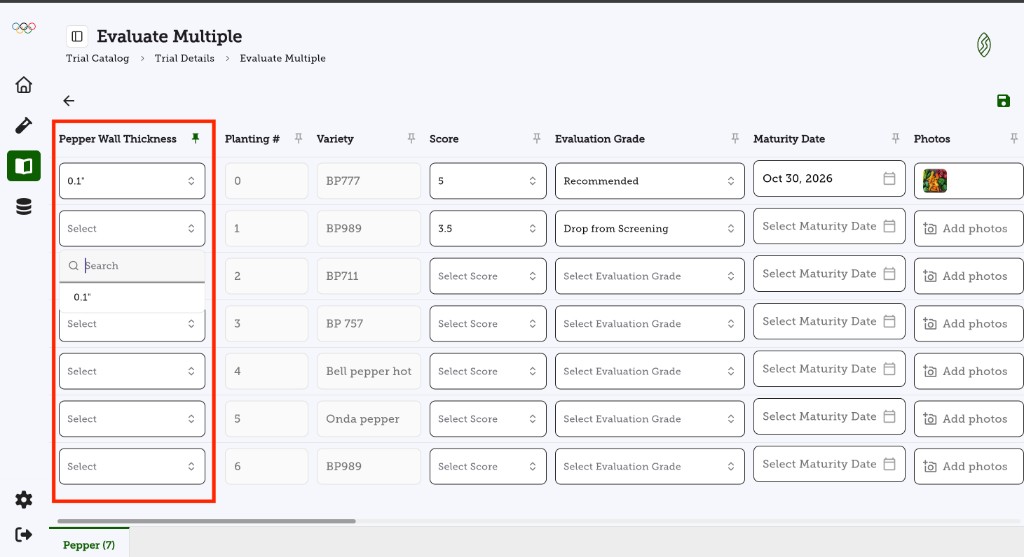The width and height of the screenshot is (1024, 557).
Task: Open the test tube trials icon in sidebar
Action: click(x=24, y=125)
